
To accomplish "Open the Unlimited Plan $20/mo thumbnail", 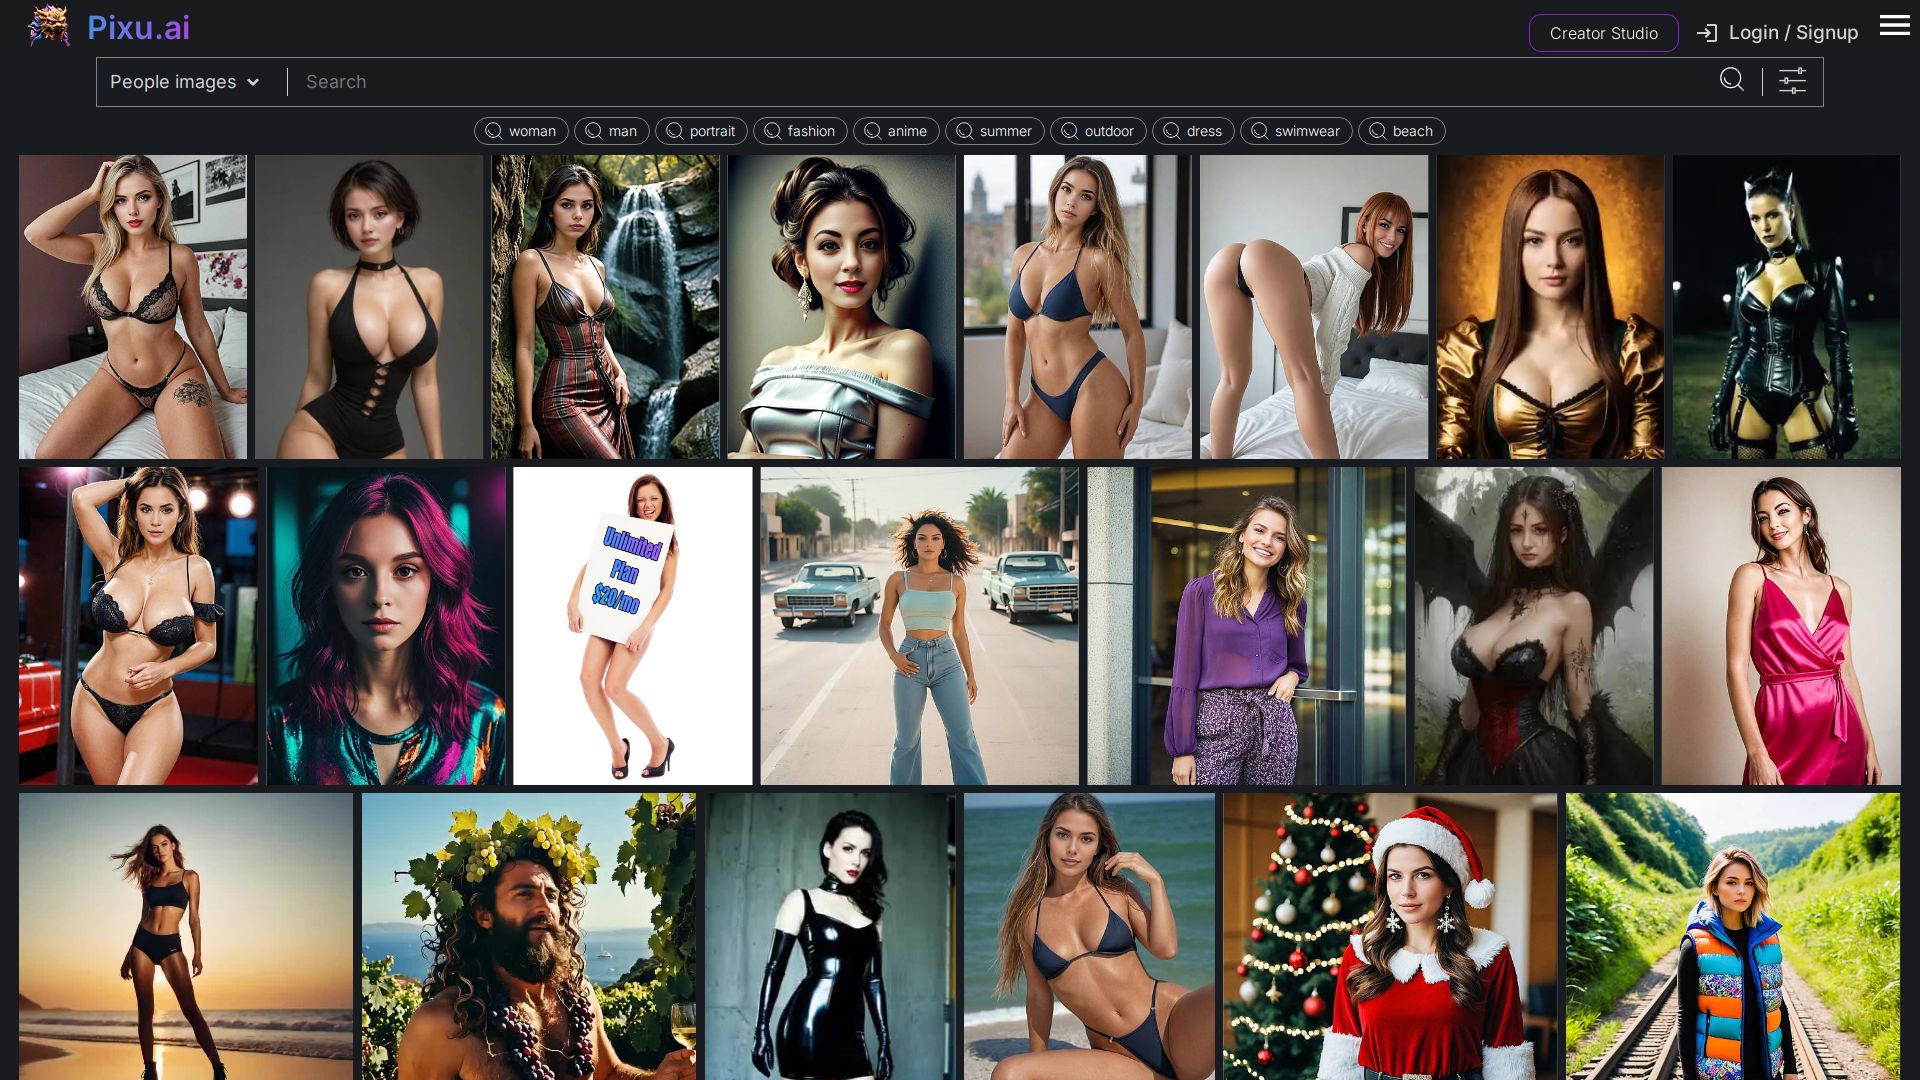I will tap(632, 626).
